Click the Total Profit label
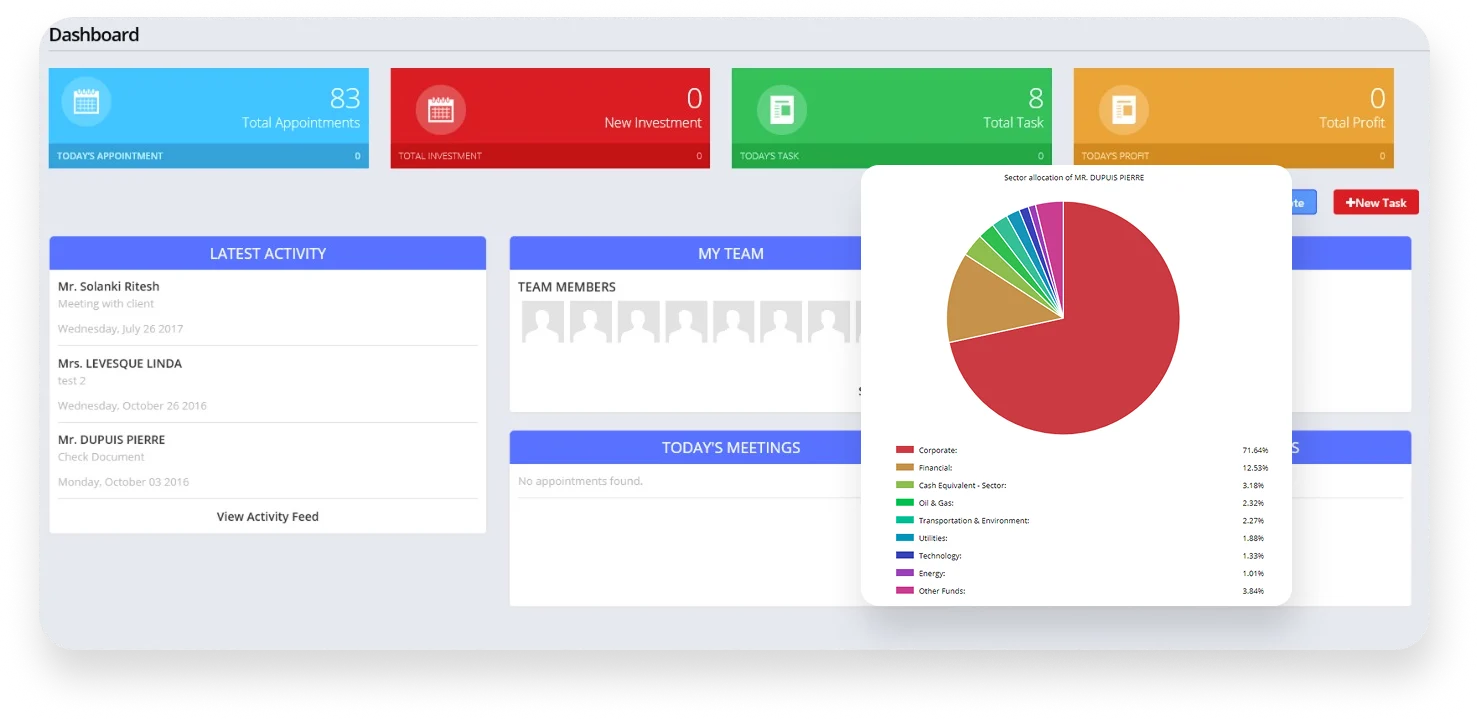The height and width of the screenshot is (719, 1477). tap(1352, 123)
